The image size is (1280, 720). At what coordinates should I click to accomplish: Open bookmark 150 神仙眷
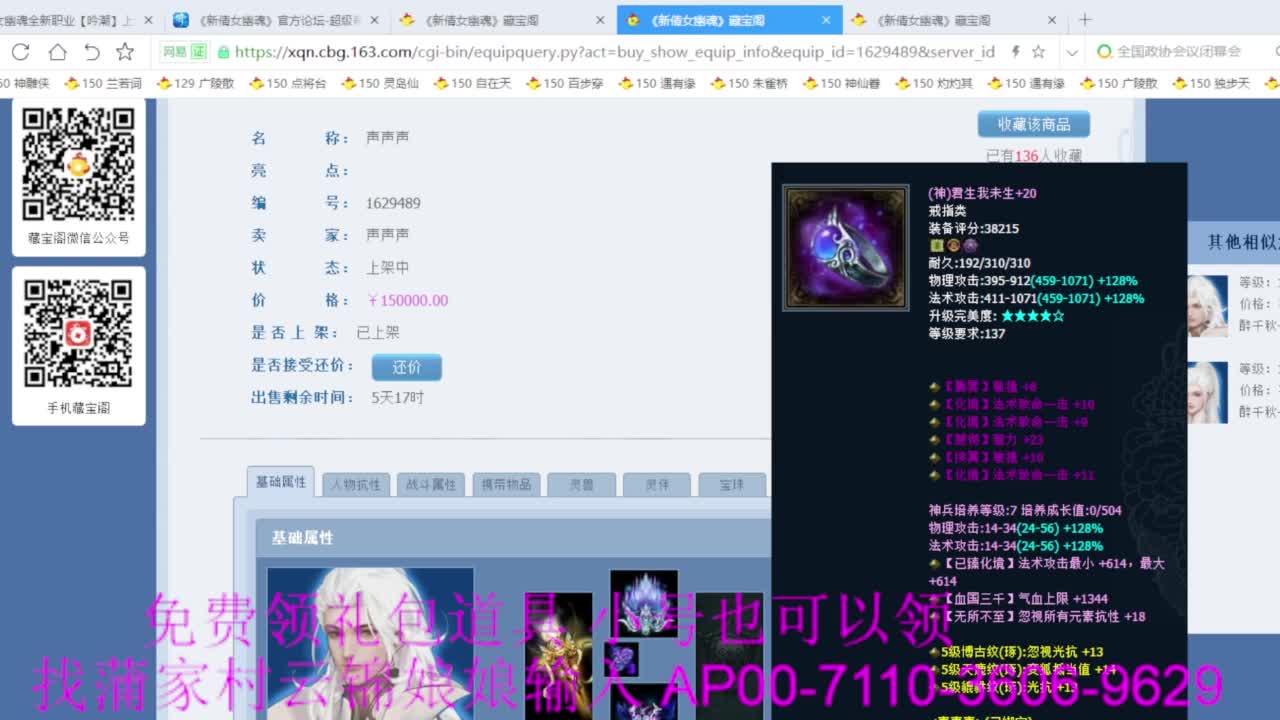(x=842, y=84)
